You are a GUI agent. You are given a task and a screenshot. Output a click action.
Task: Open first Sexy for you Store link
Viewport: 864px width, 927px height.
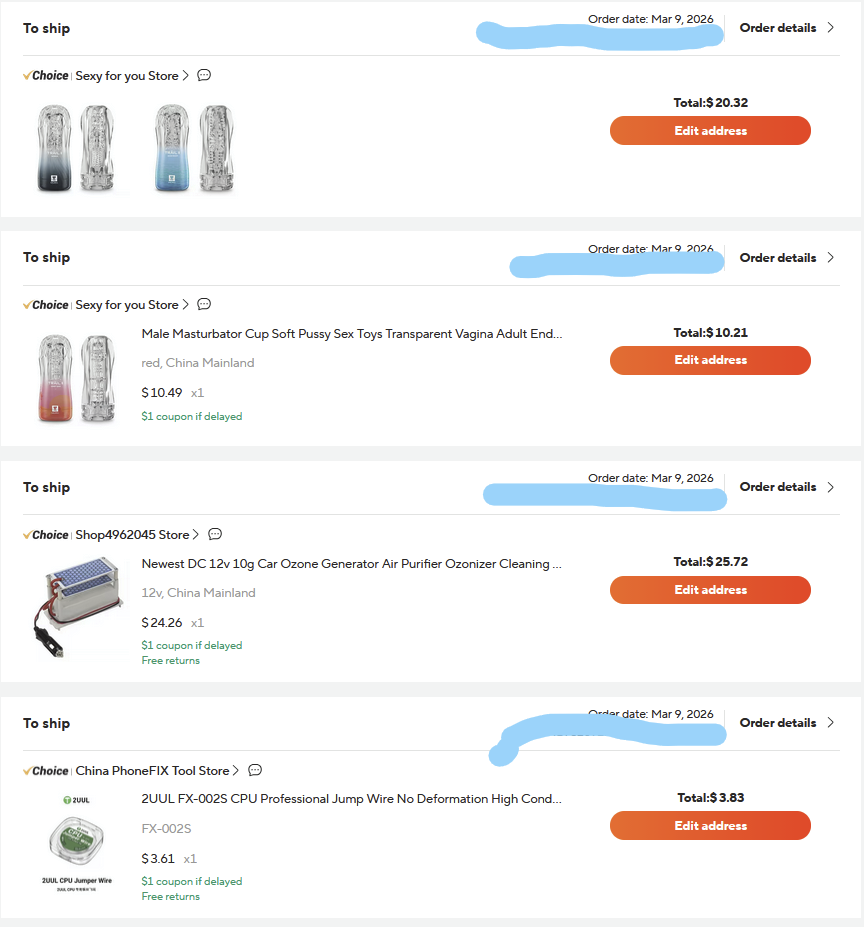[127, 76]
